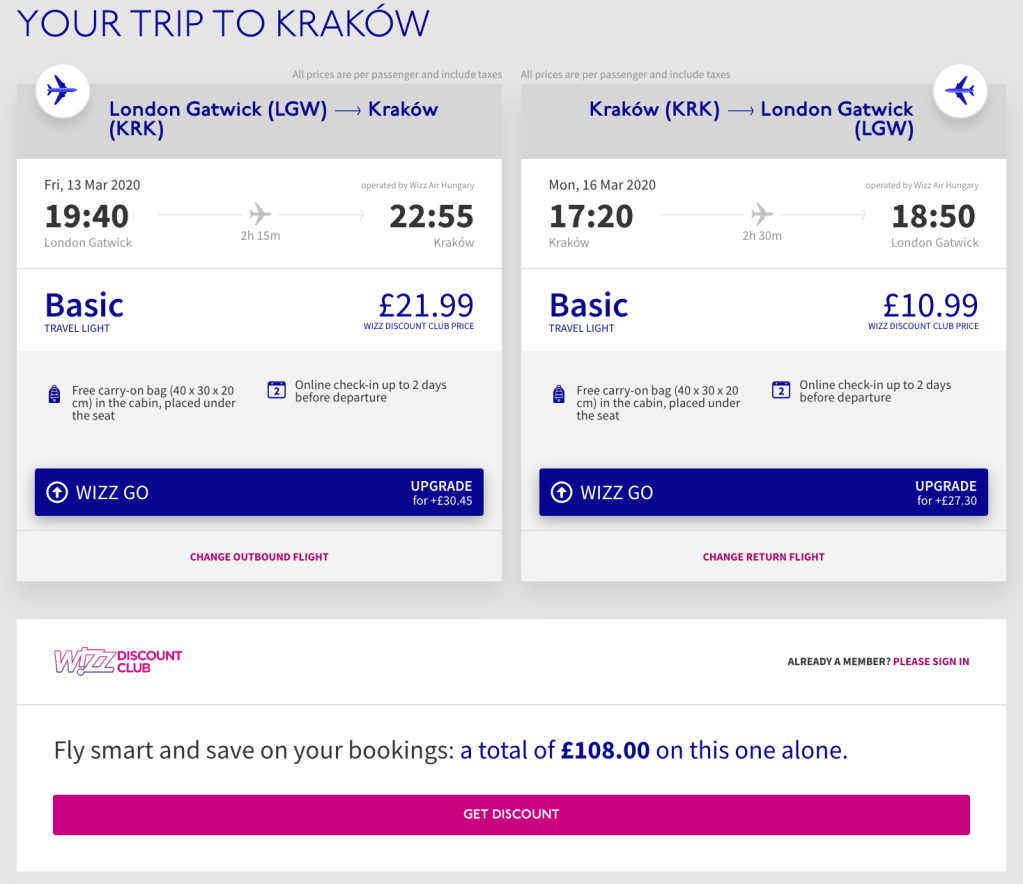Click CHANGE RETURN FLIGHT link
This screenshot has height=884, width=1023.
pyautogui.click(x=763, y=557)
